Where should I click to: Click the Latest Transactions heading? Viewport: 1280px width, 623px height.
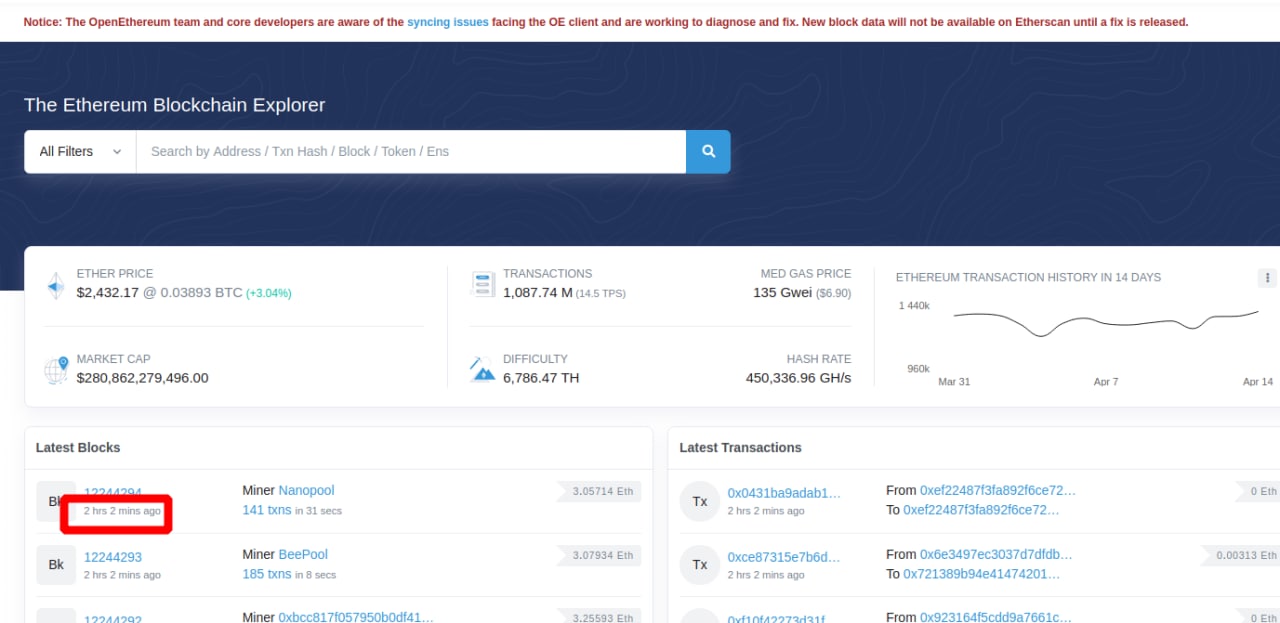point(740,447)
